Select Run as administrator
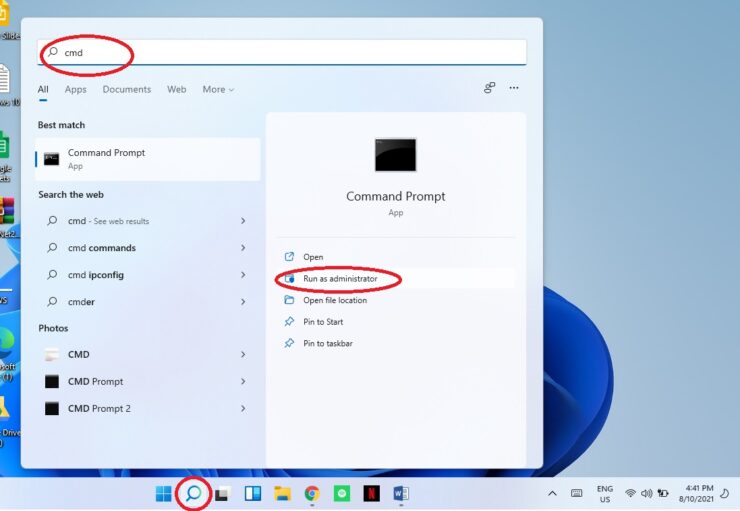 point(340,279)
